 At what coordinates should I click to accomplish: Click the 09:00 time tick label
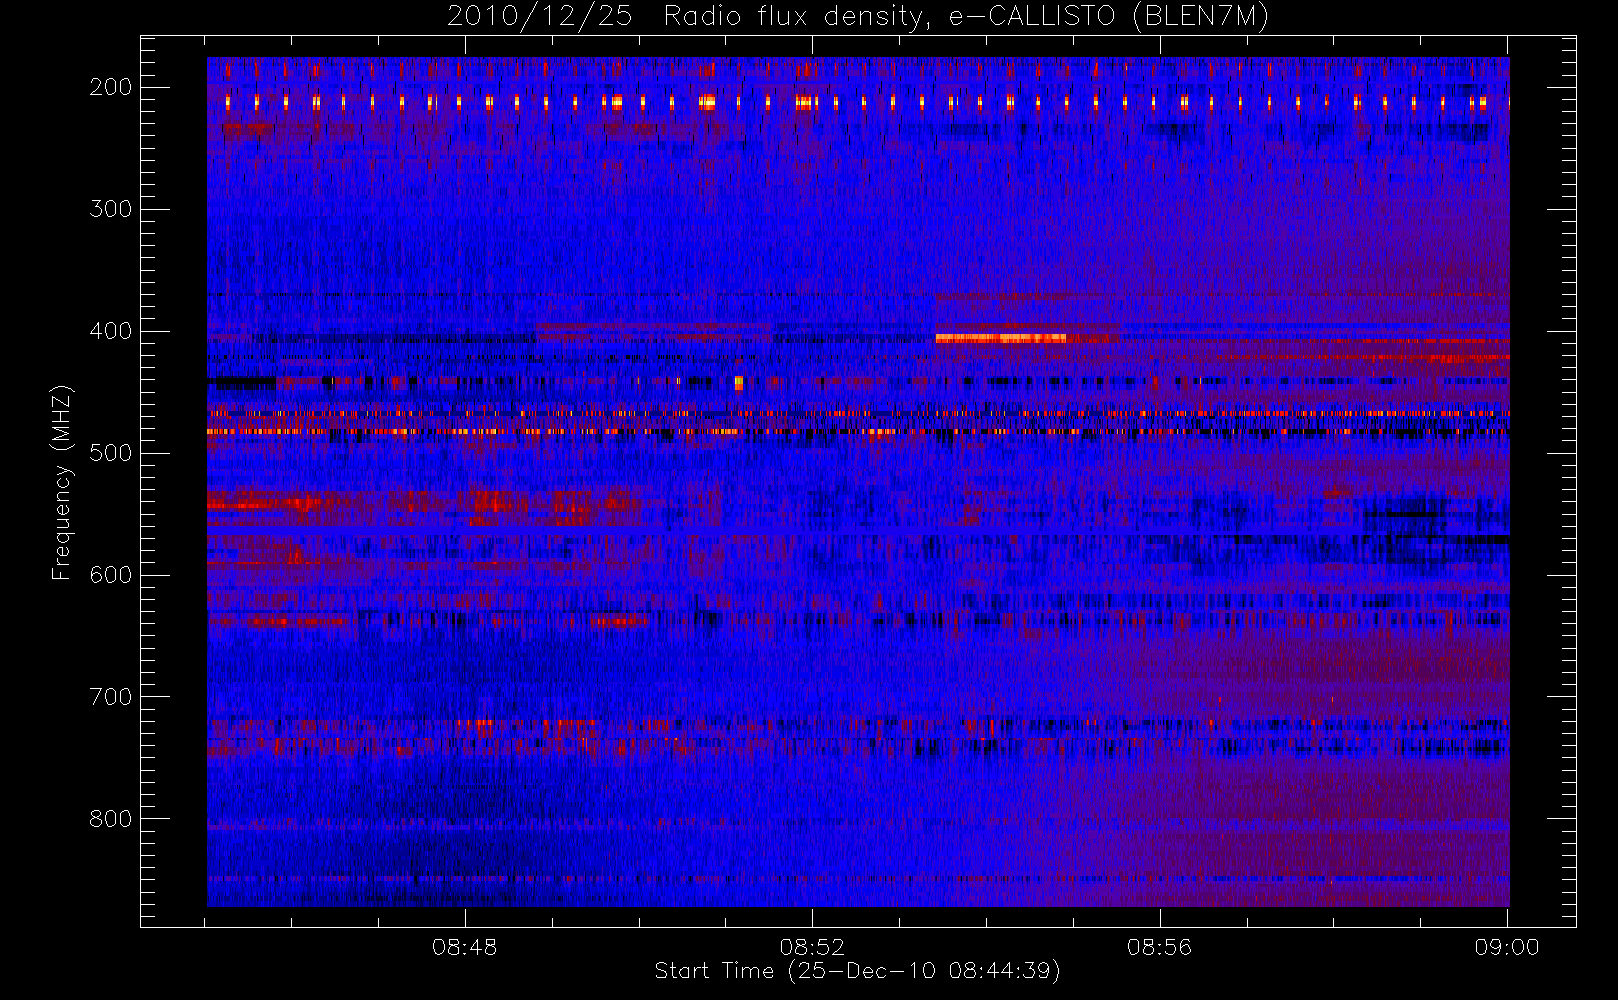(1507, 947)
